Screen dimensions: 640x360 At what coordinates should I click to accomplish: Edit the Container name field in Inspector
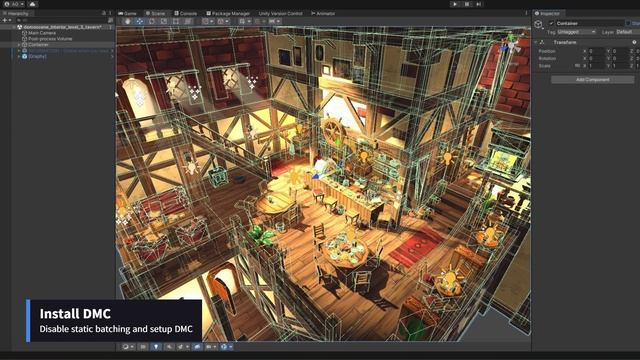pos(590,23)
